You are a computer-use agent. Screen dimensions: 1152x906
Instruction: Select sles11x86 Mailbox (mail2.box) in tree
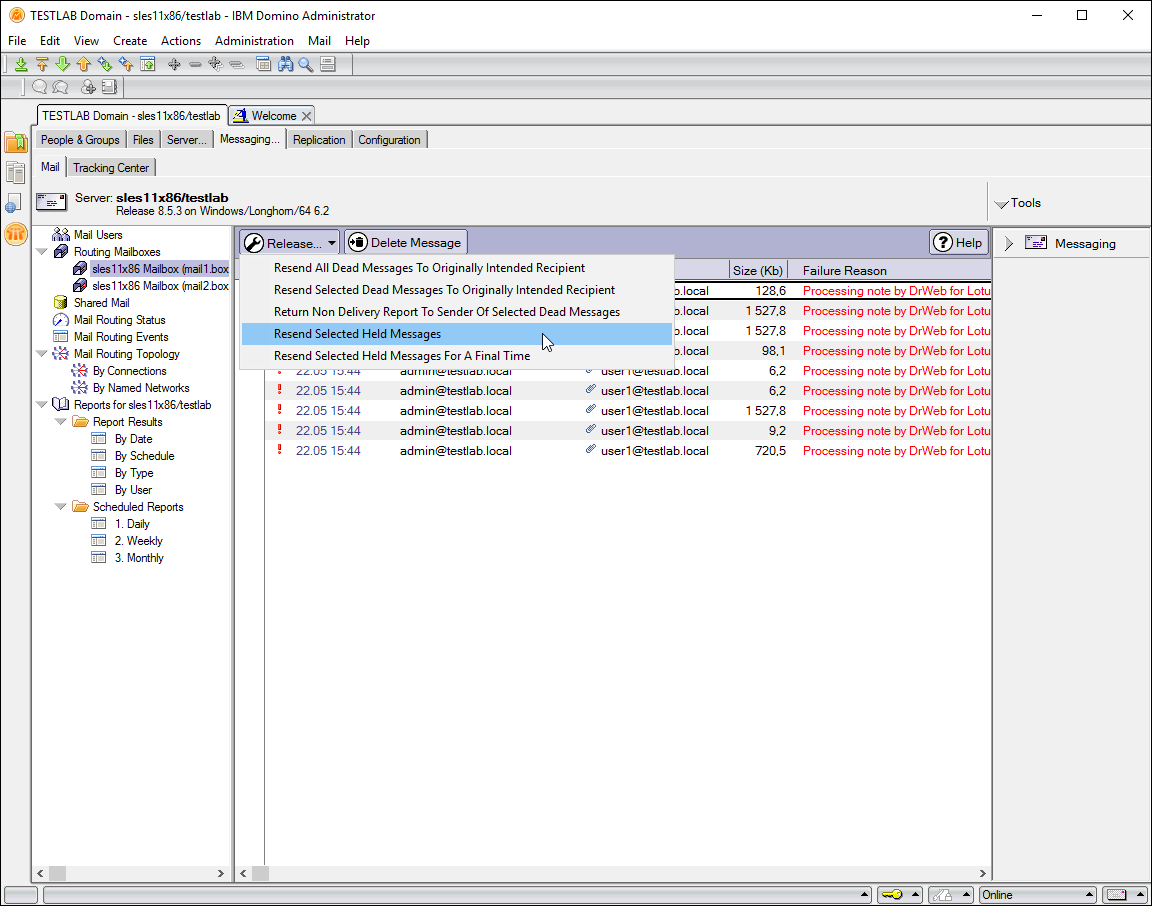pos(159,286)
